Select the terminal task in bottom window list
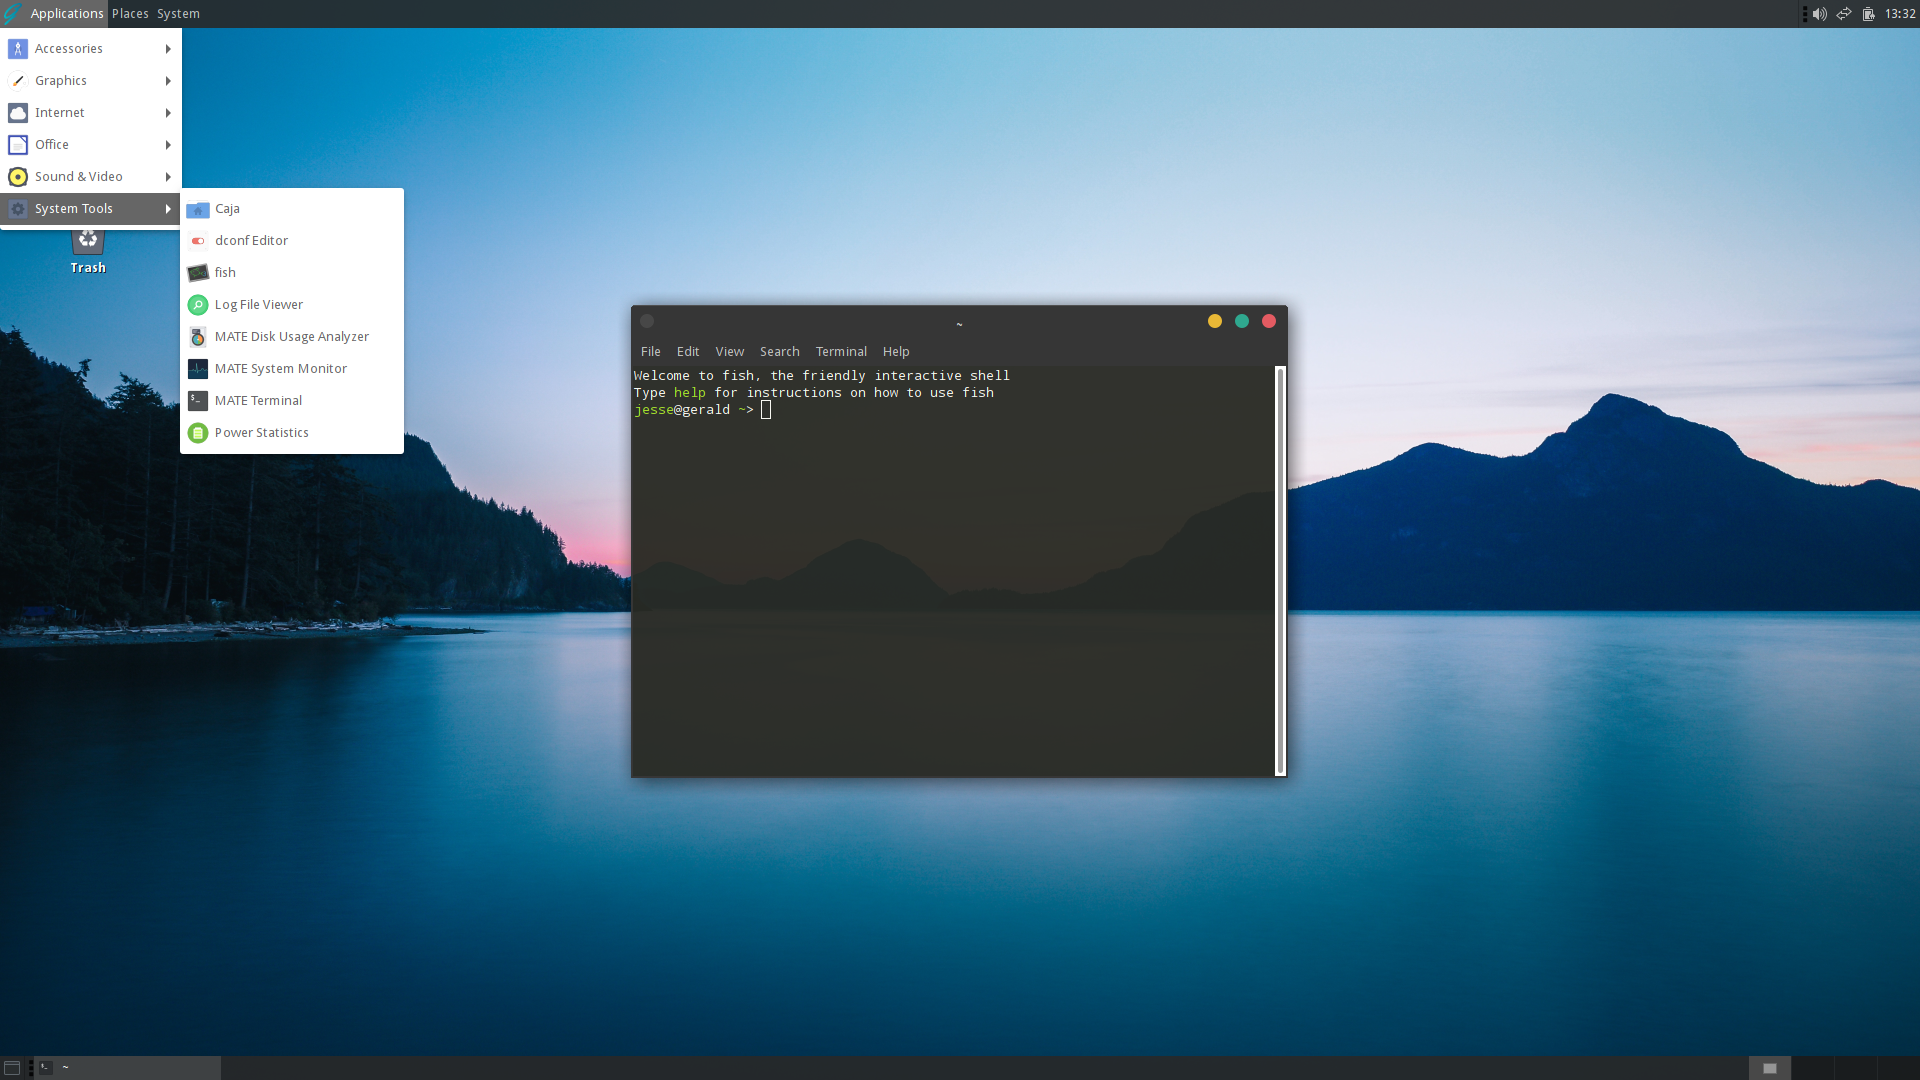Screen dimensions: 1920x1080 pos(128,1068)
